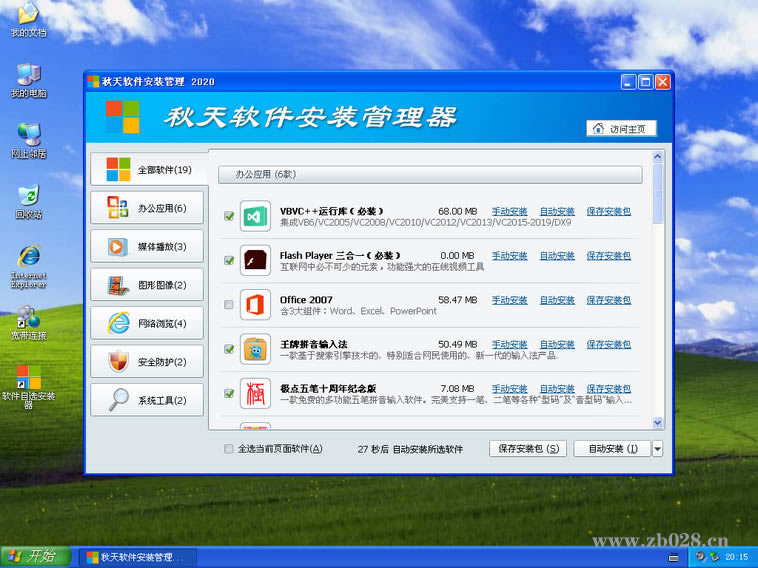Click the 王牌拼音输入法 app icon
Screen dimensions: 758x568
(x=255, y=350)
